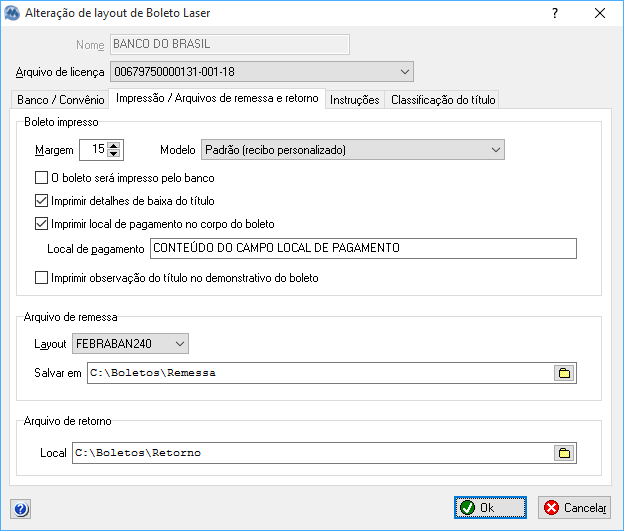
Task: Go to Classificação do título tab
Action: pyautogui.click(x=443, y=100)
